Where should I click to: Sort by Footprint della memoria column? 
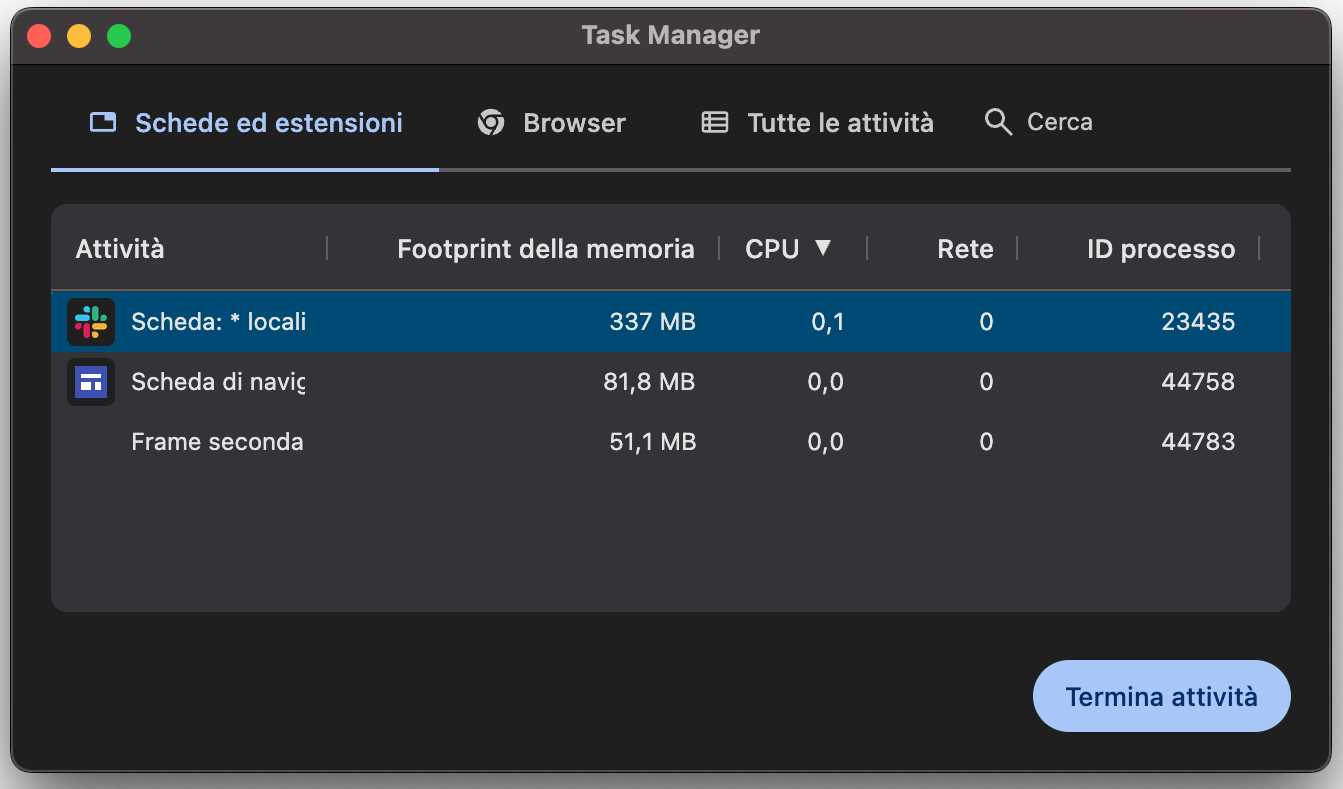coord(546,249)
